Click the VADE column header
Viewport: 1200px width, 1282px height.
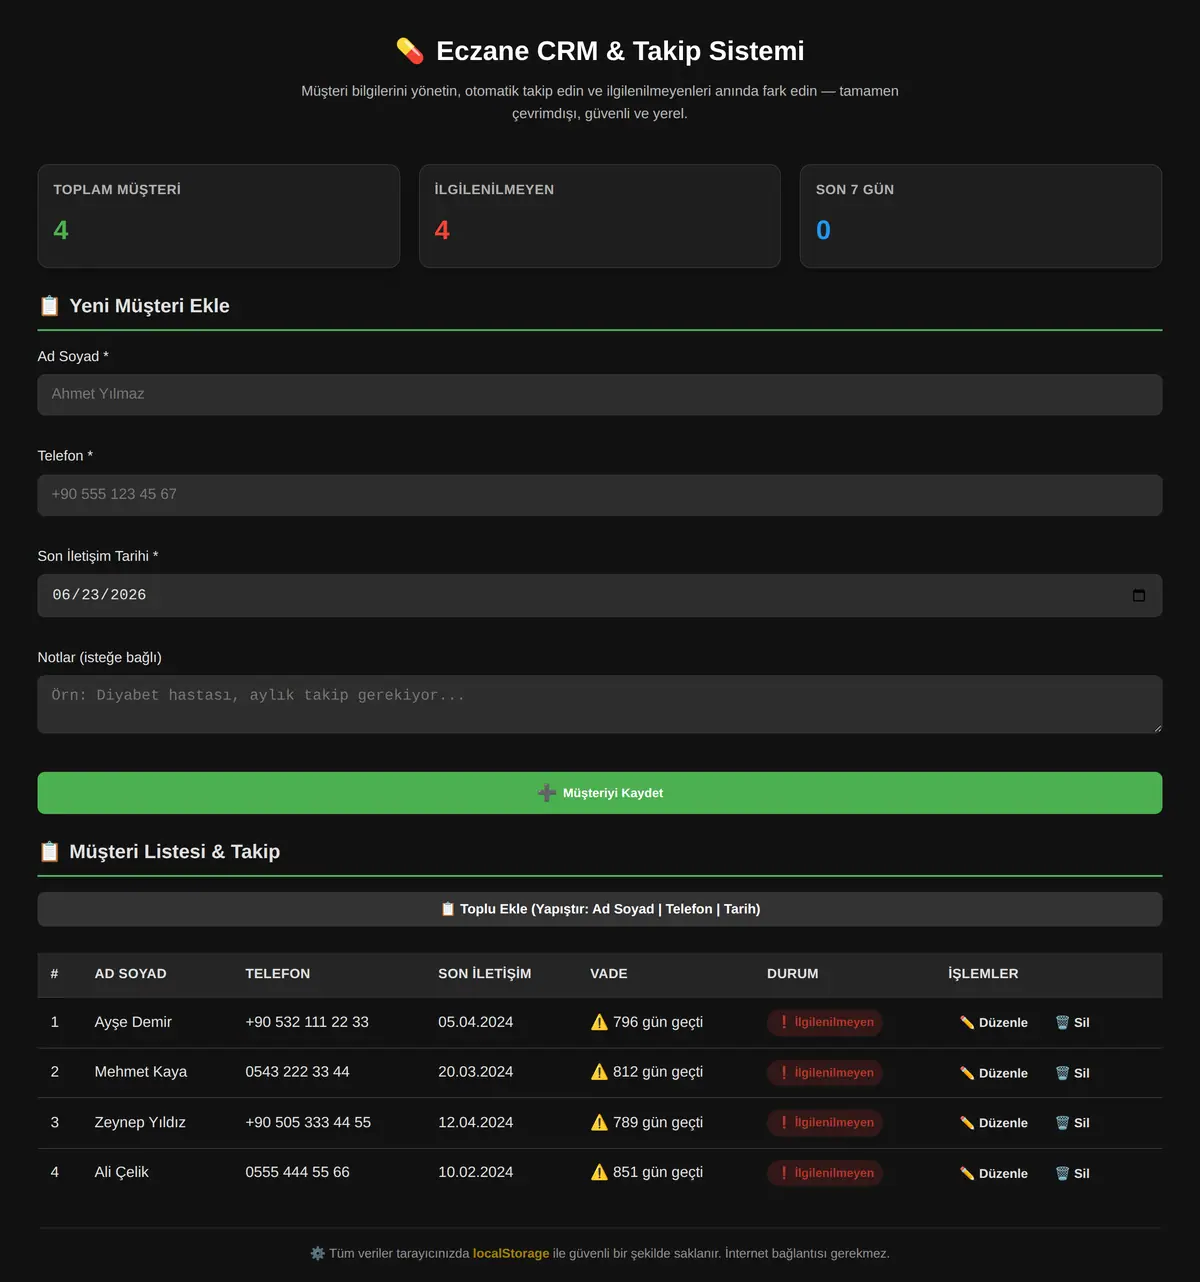pos(609,974)
